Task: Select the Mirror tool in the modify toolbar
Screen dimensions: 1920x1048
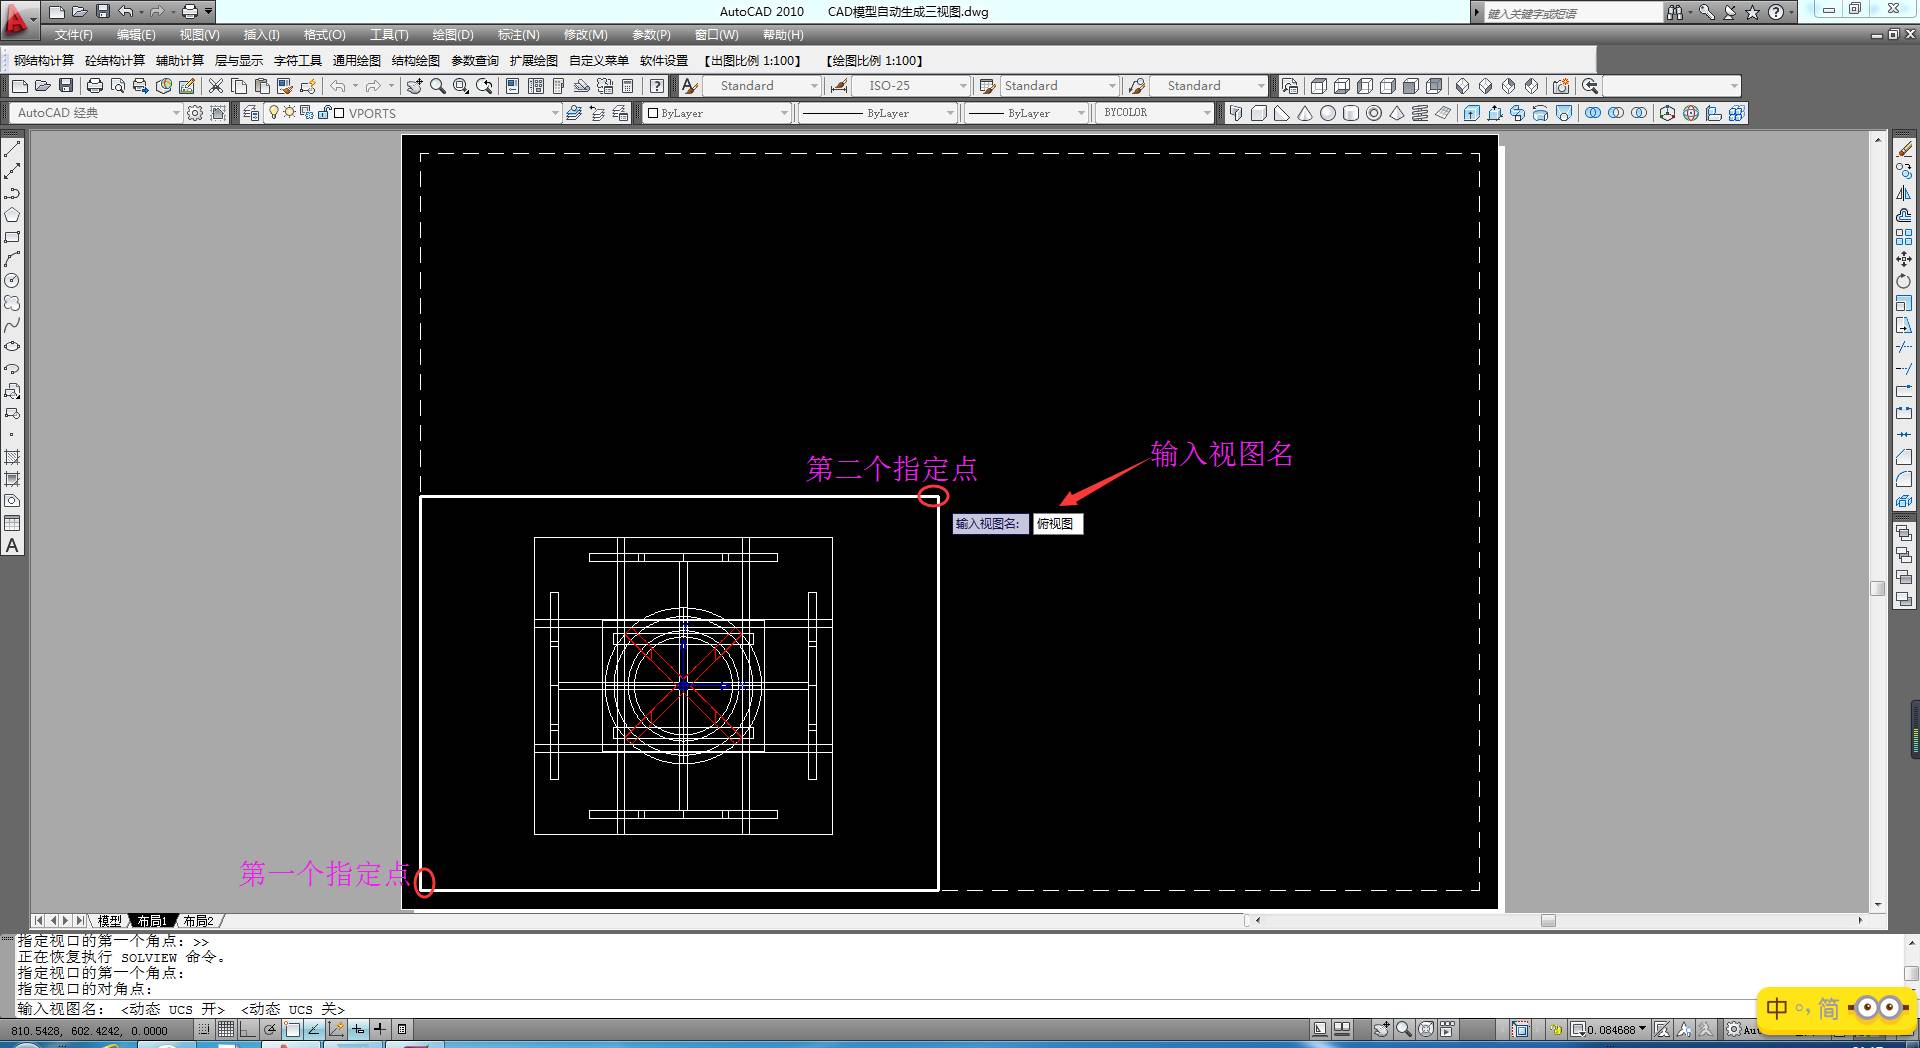Action: coord(1904,194)
